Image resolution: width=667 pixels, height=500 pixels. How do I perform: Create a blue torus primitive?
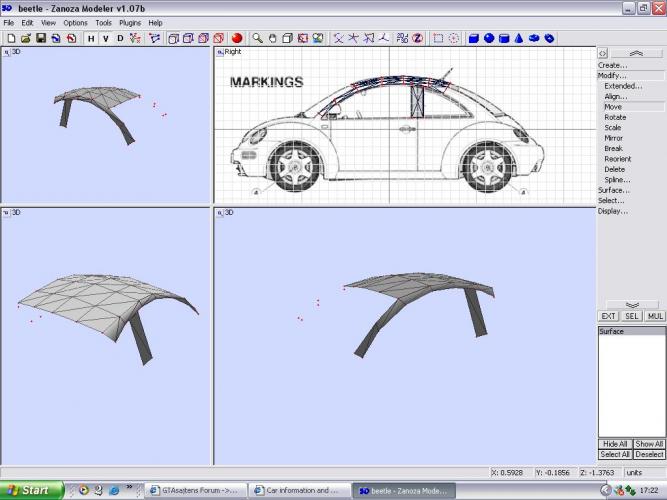(535, 38)
